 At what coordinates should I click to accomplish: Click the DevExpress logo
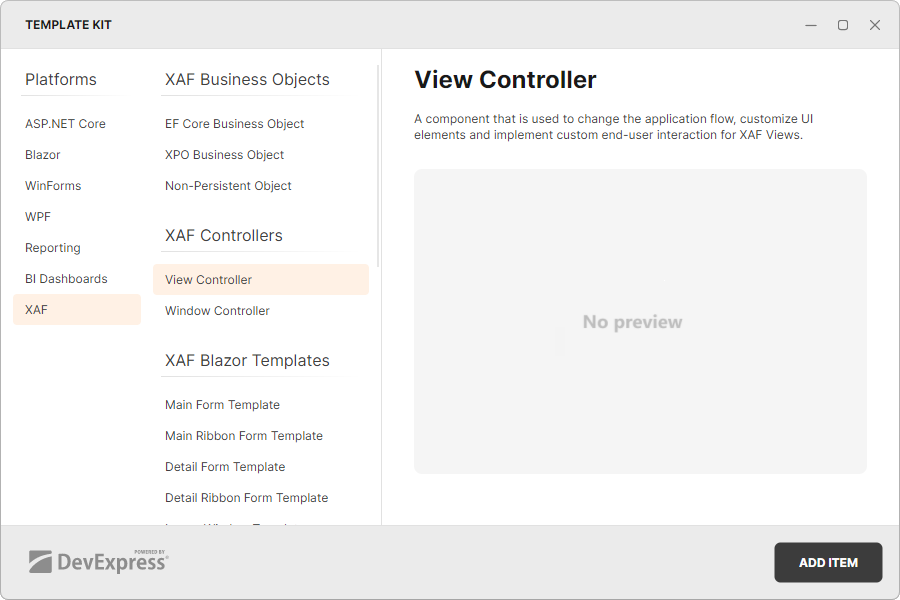(x=99, y=562)
